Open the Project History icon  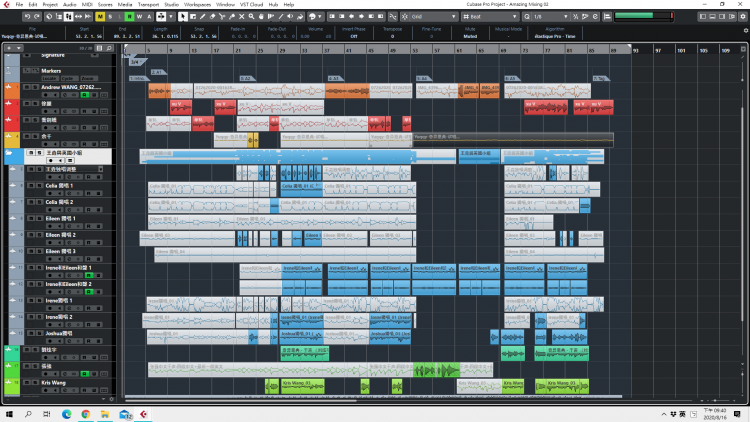click(49, 17)
